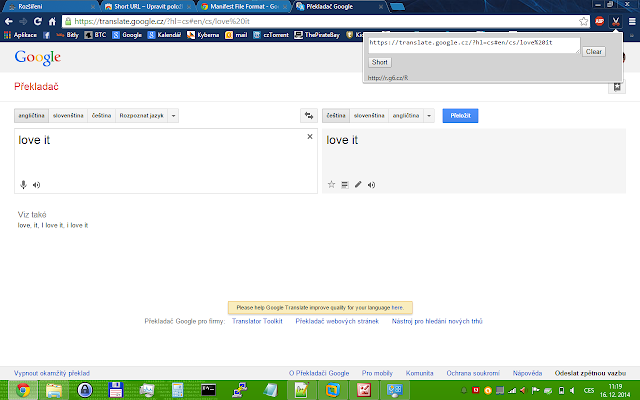This screenshot has height=400, width=640.
Task: Star the translation to save to phrasebook
Action: [x=331, y=184]
